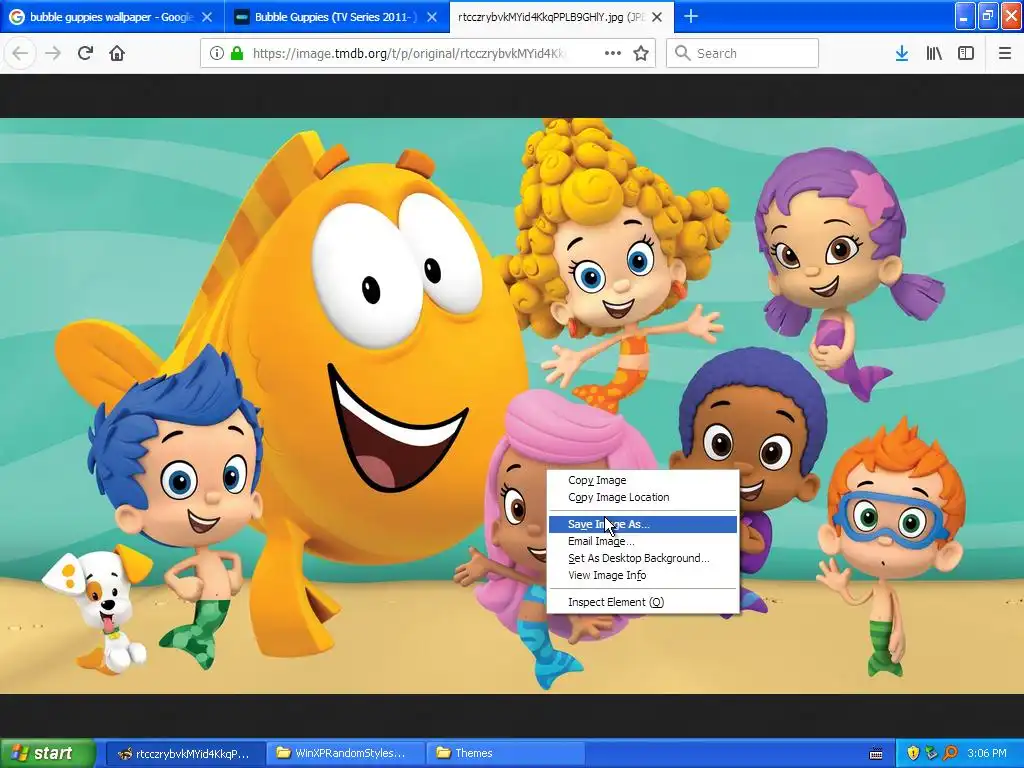Image resolution: width=1024 pixels, height=768 pixels.
Task: Click the magnifier icon in Search box
Action: (682, 53)
